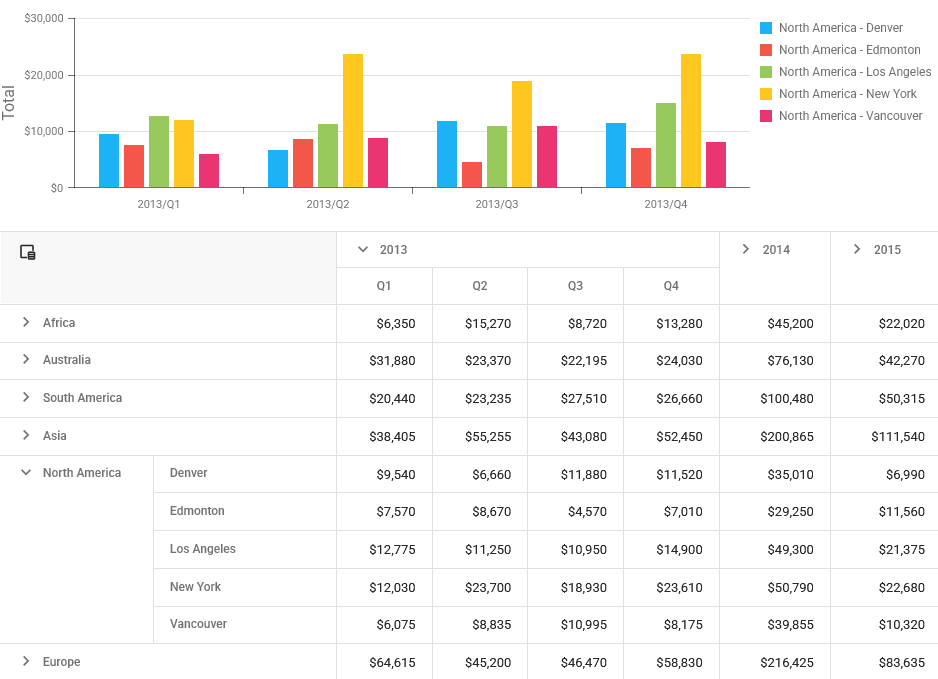The height and width of the screenshot is (679, 938).
Task: Click North America - Los Angeles legend label
Action: [x=855, y=72]
